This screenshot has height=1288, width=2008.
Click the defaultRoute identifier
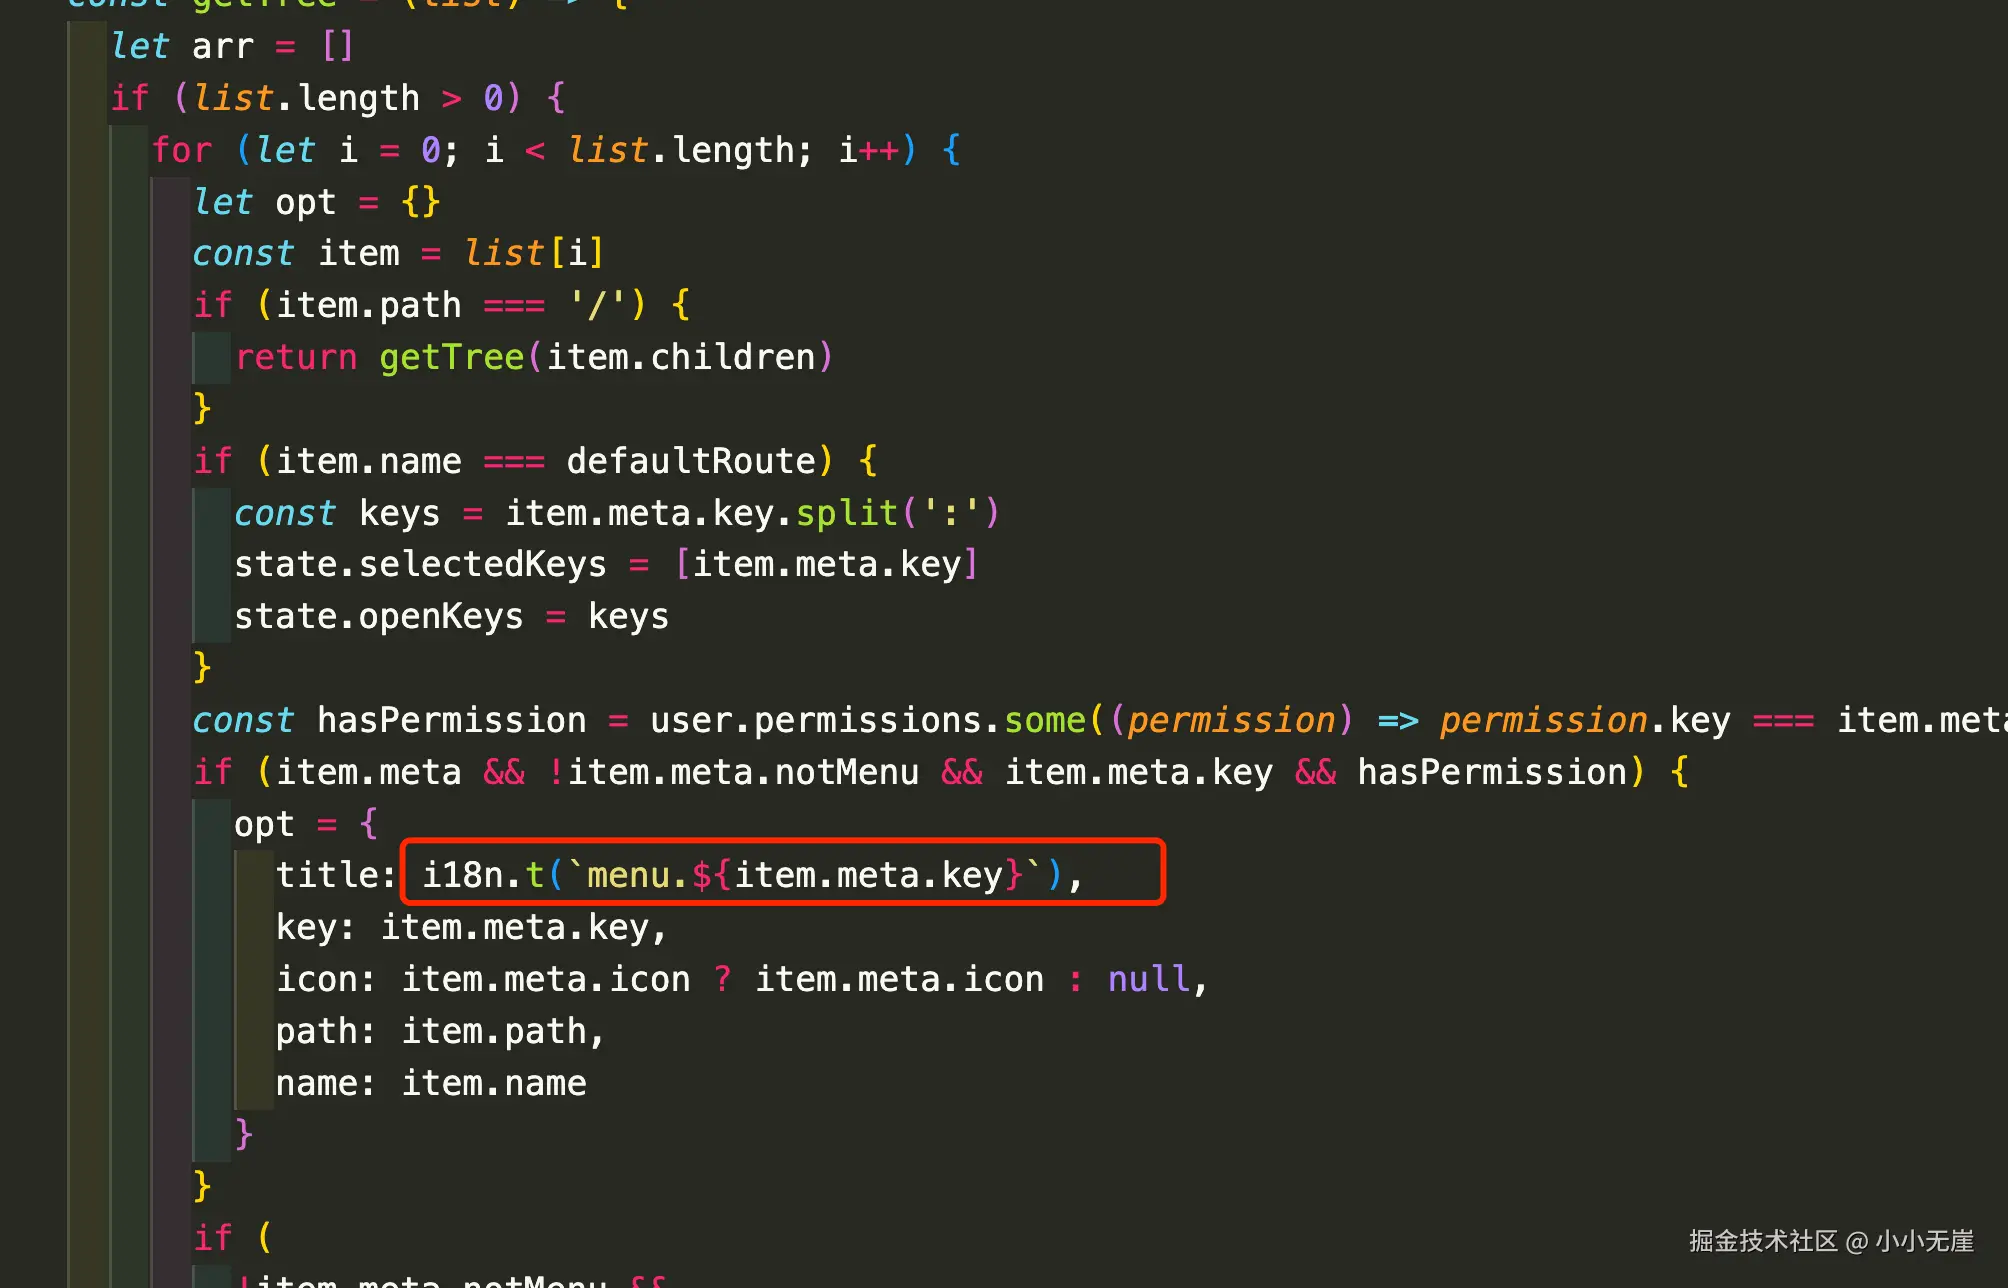click(x=691, y=461)
